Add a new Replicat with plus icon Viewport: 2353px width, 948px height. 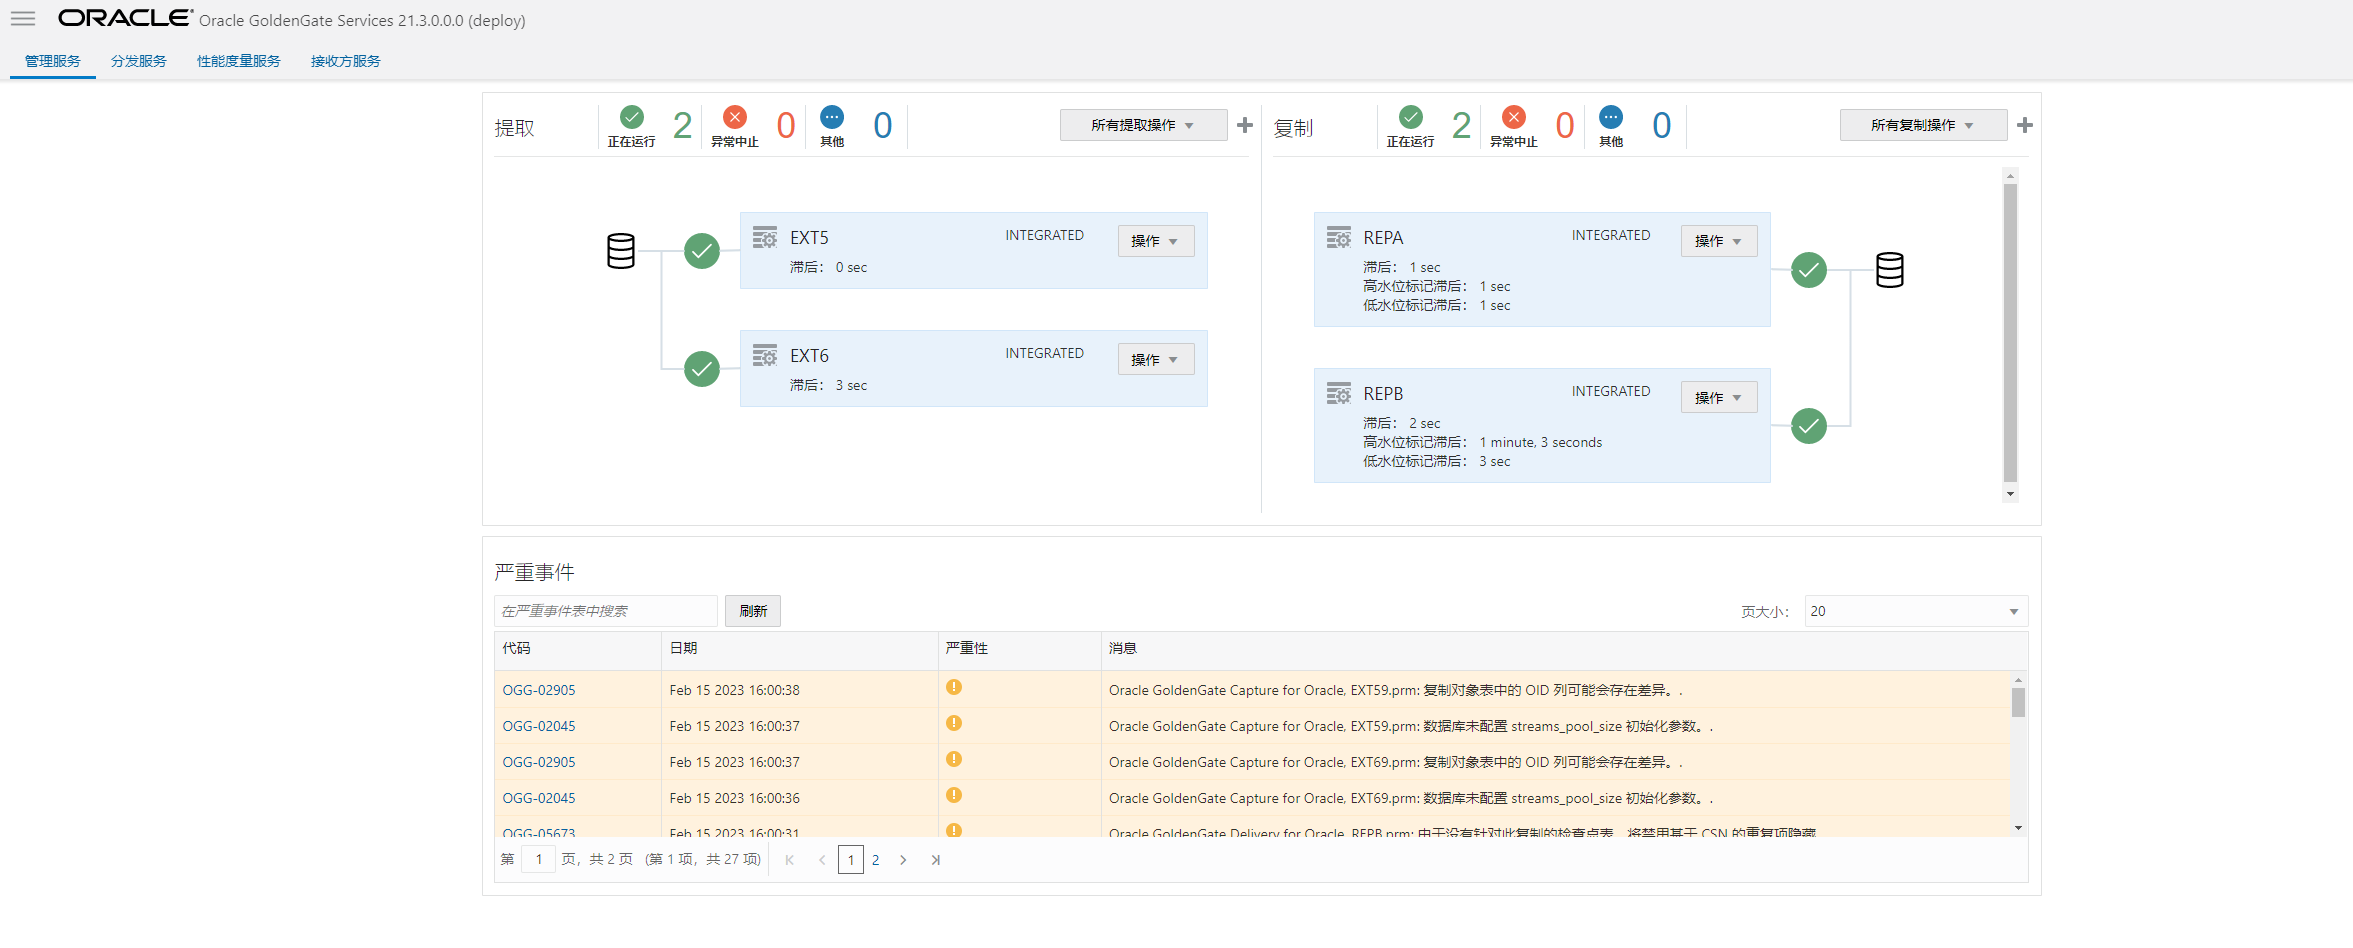[2025, 125]
